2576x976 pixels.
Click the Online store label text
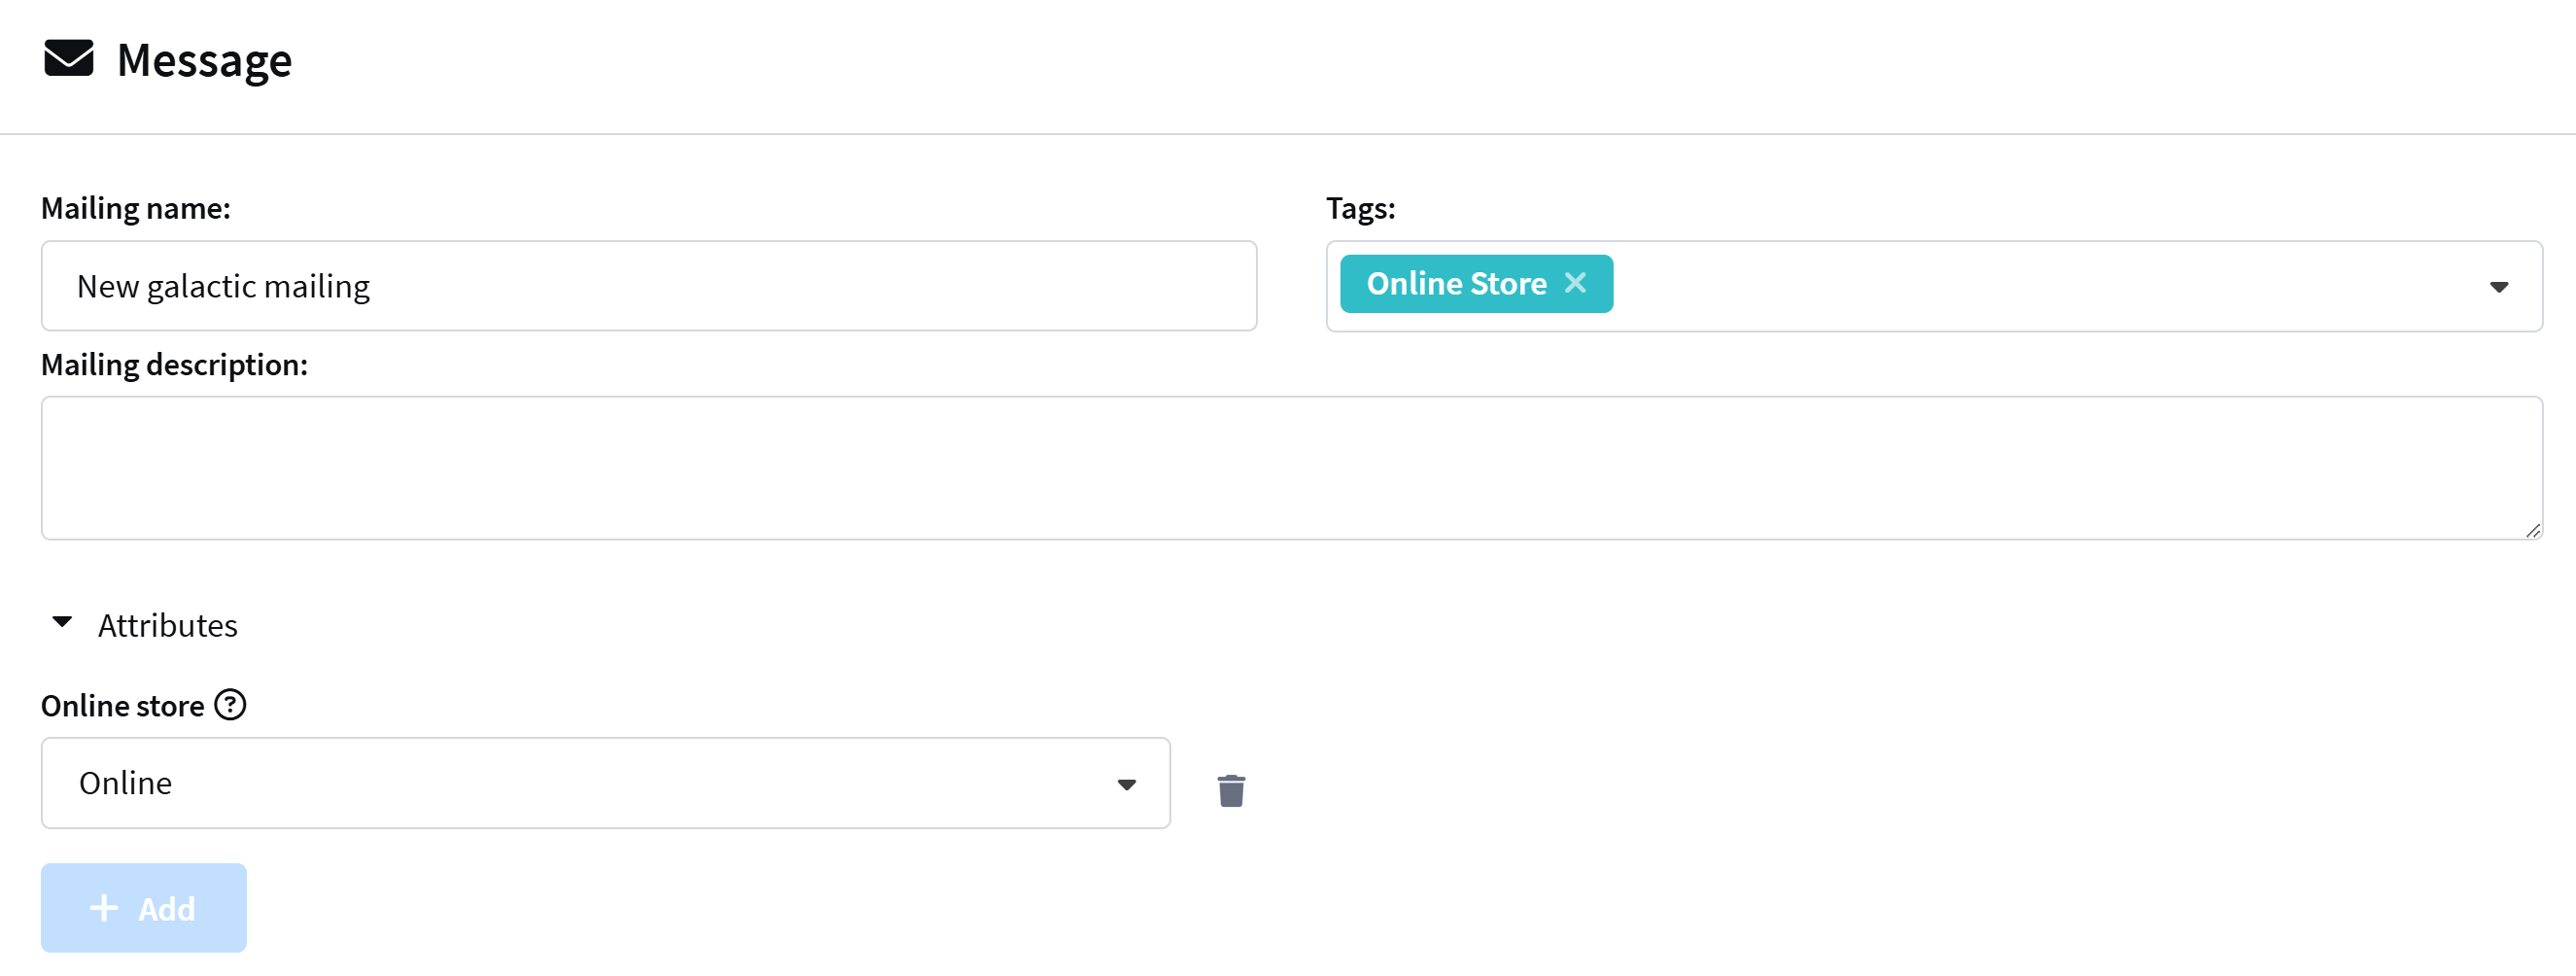pyautogui.click(x=122, y=706)
